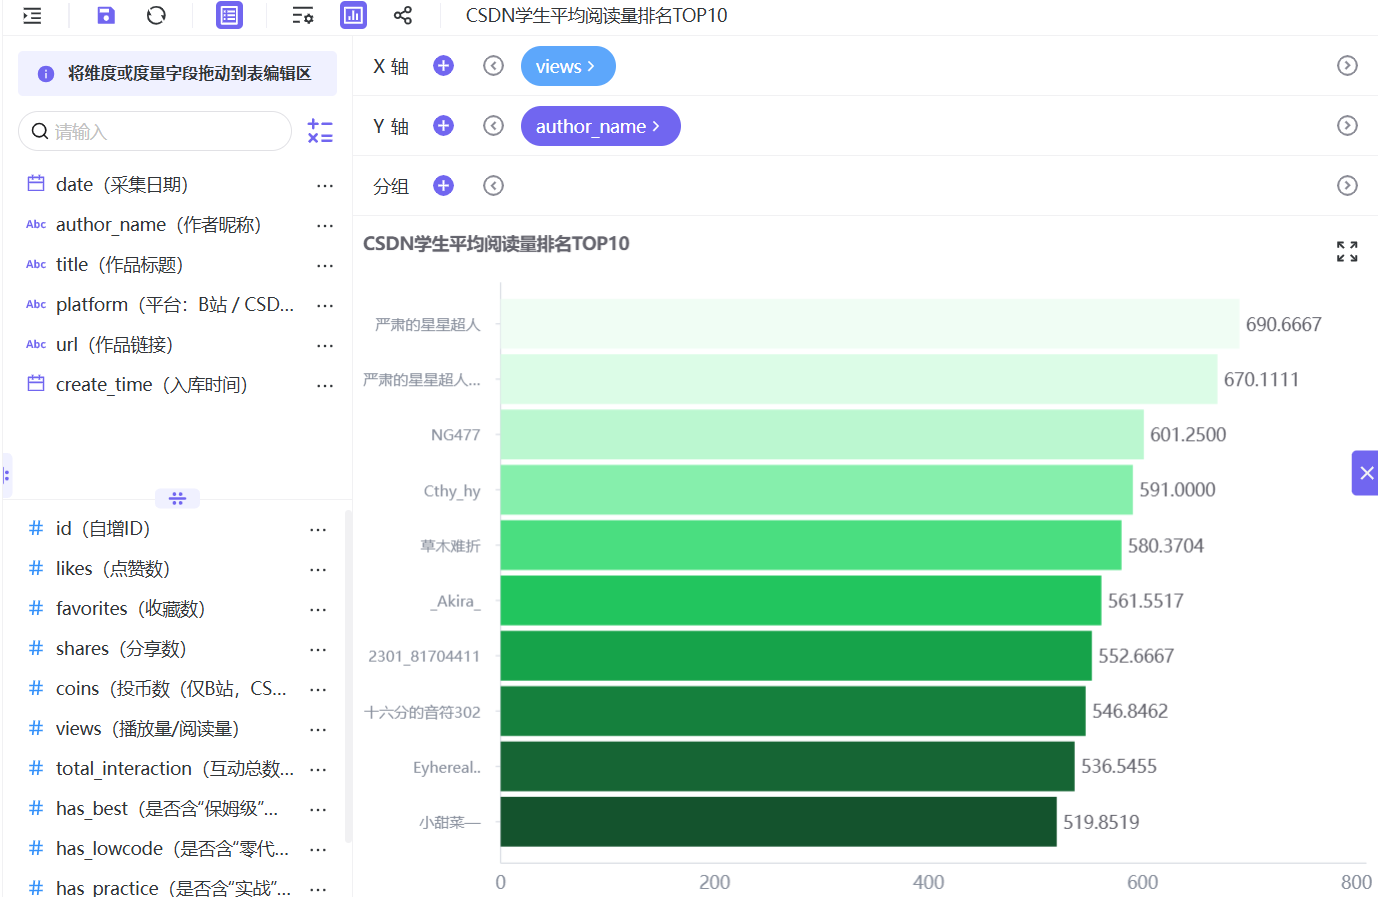Select the author_name (作者昵称) dimension field
Viewport: 1378px width, 897px height.
tap(158, 225)
